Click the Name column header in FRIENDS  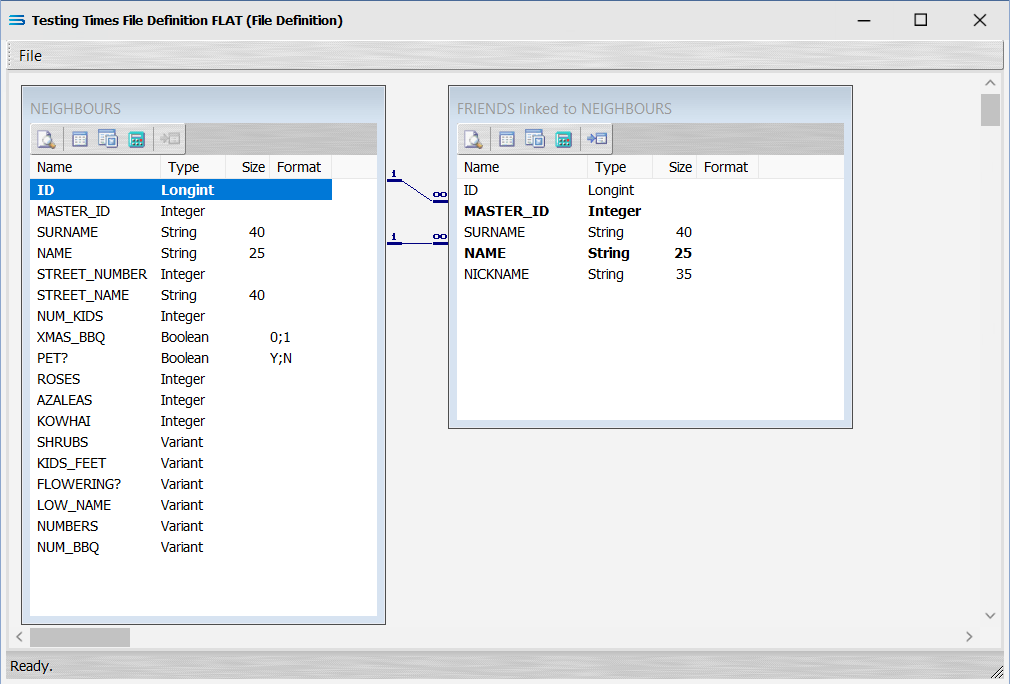(522, 167)
